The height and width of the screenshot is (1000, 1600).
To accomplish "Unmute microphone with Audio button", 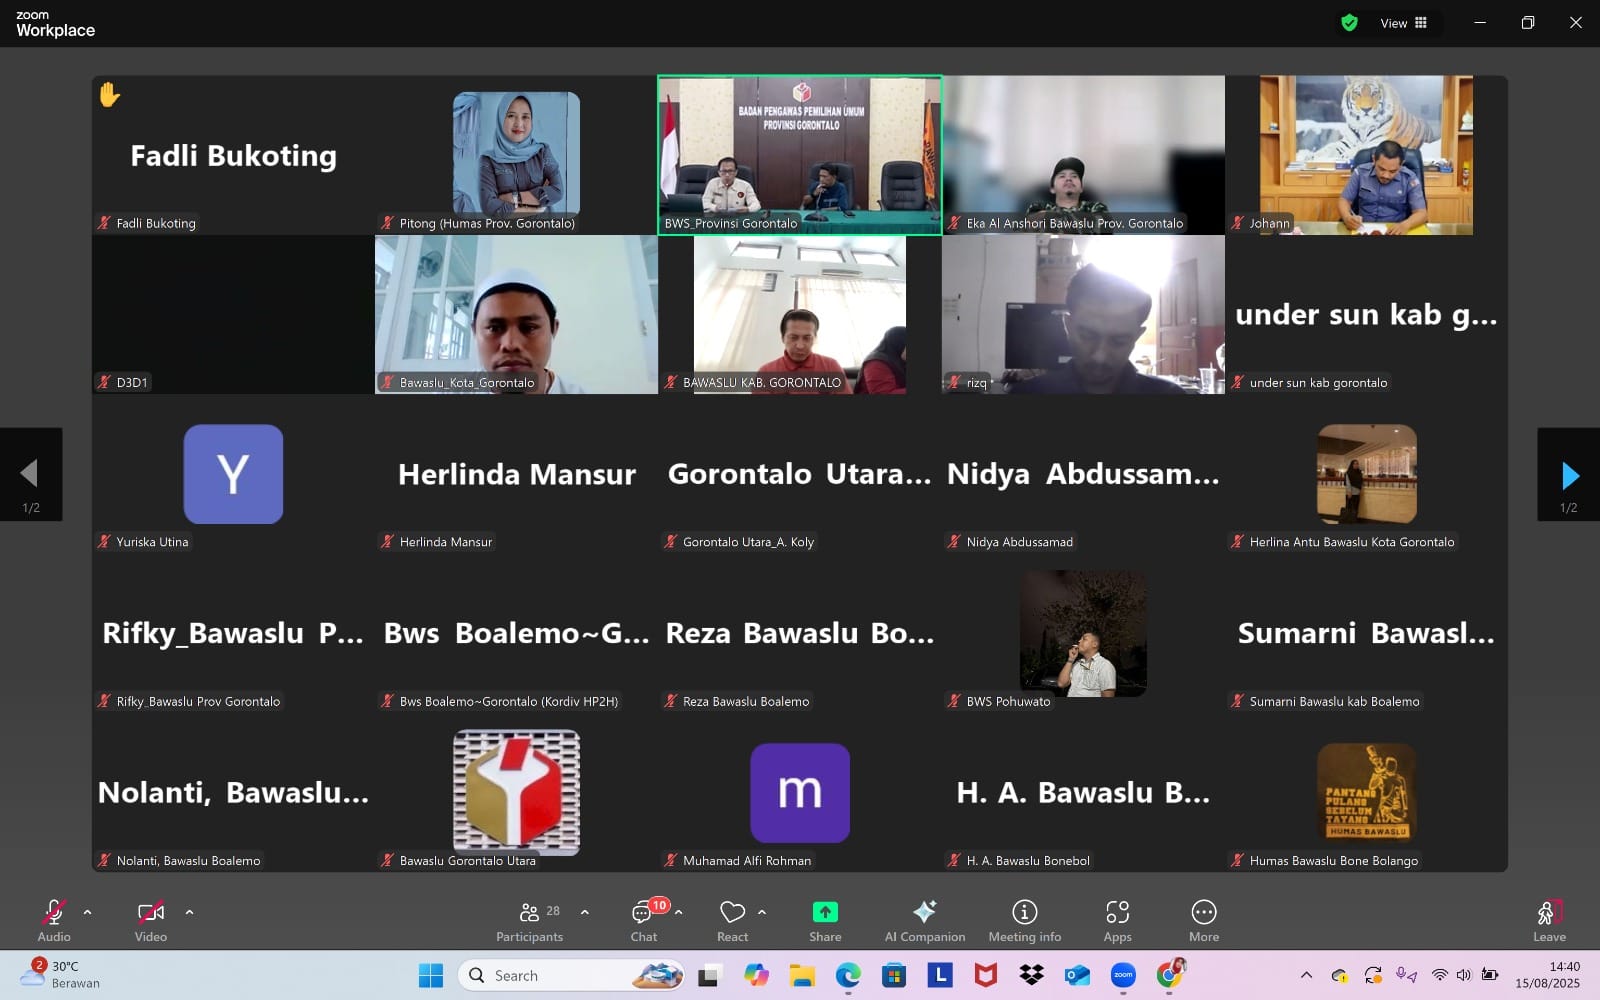I will pyautogui.click(x=54, y=920).
